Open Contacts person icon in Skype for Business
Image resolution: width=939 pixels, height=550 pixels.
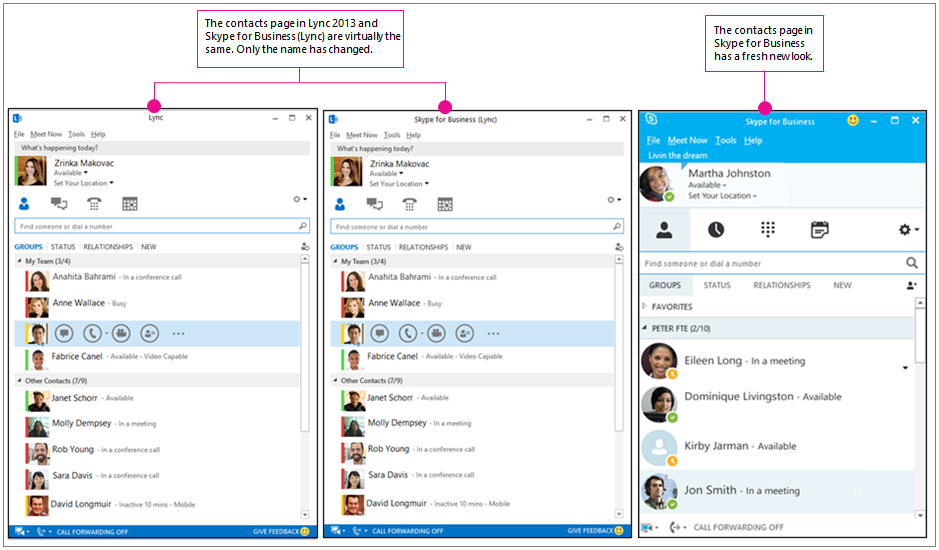pyautogui.click(x=664, y=229)
